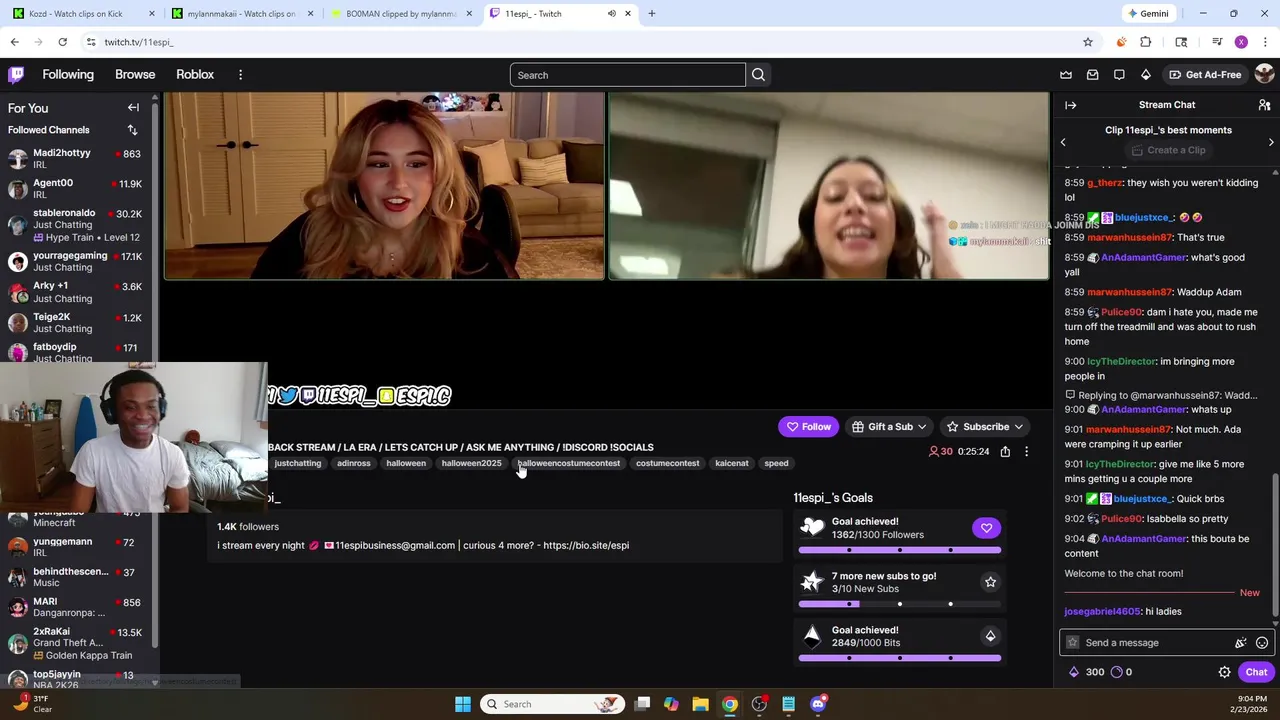Open the Following tab
Screen dimensions: 1280x720
[x=68, y=75]
